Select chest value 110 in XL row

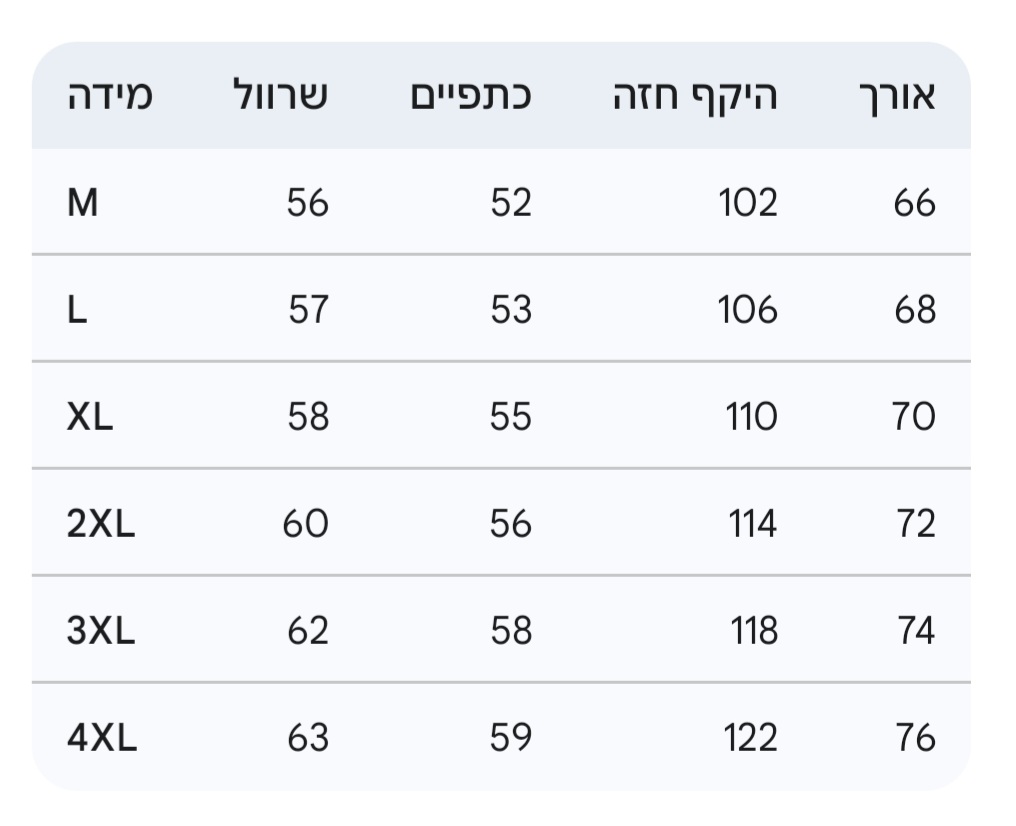(x=751, y=417)
